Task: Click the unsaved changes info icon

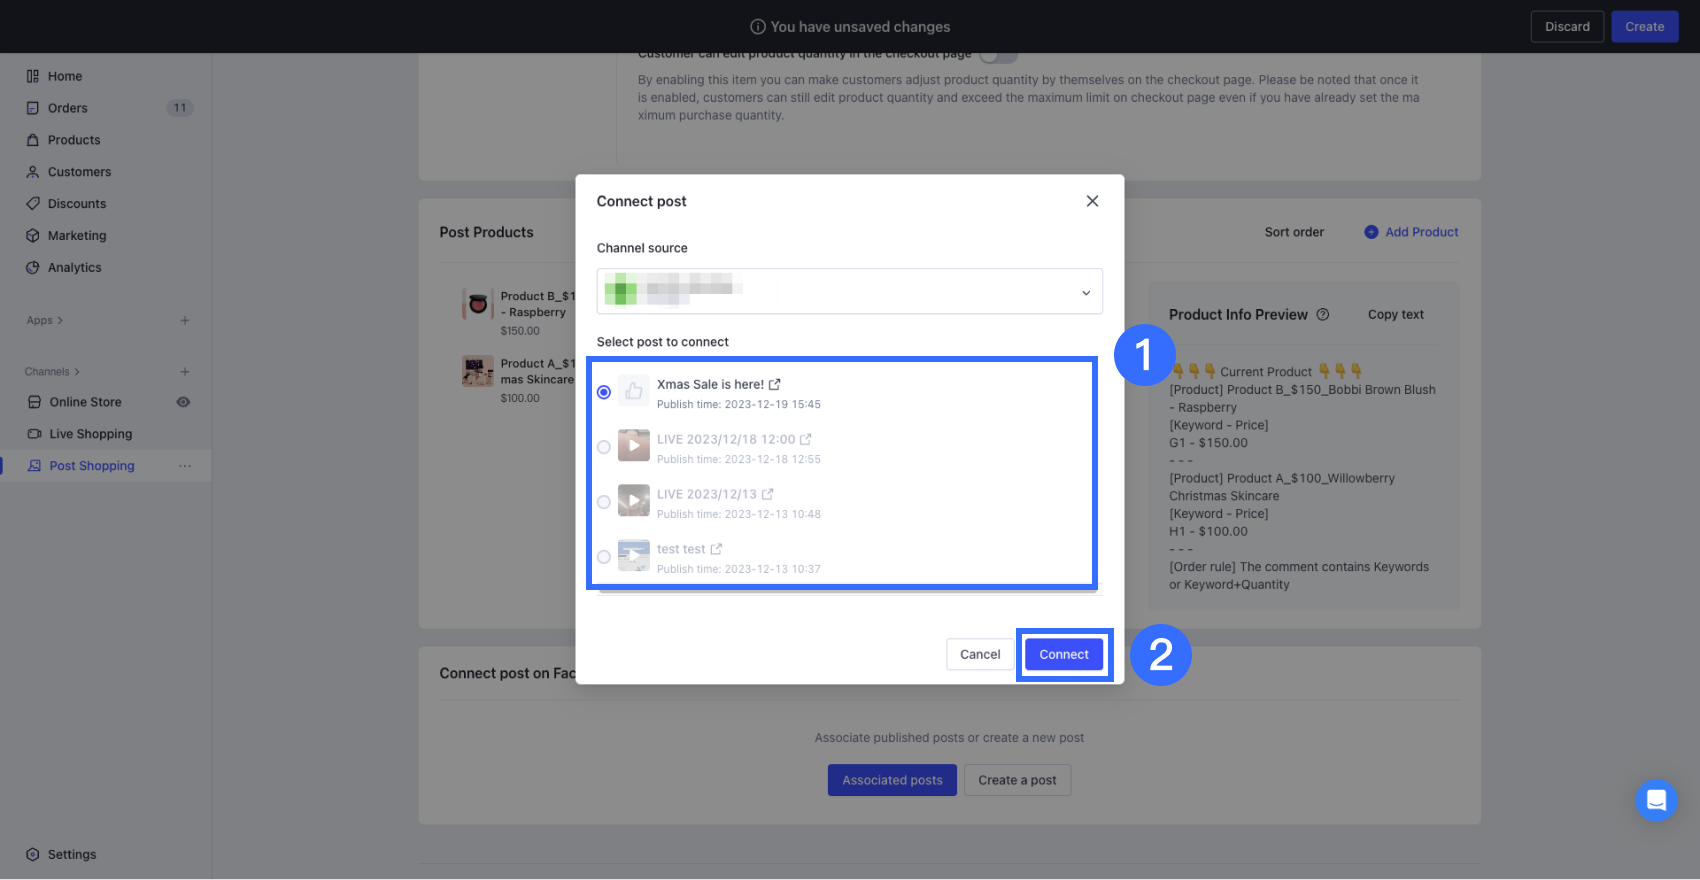Action: pos(758,27)
